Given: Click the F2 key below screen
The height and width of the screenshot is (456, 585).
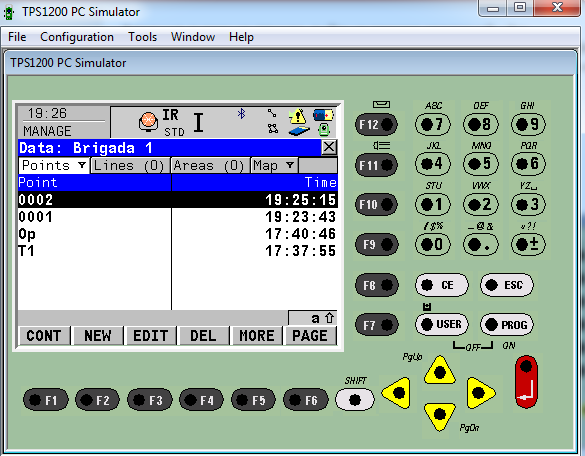Looking at the screenshot, I should tap(97, 400).
